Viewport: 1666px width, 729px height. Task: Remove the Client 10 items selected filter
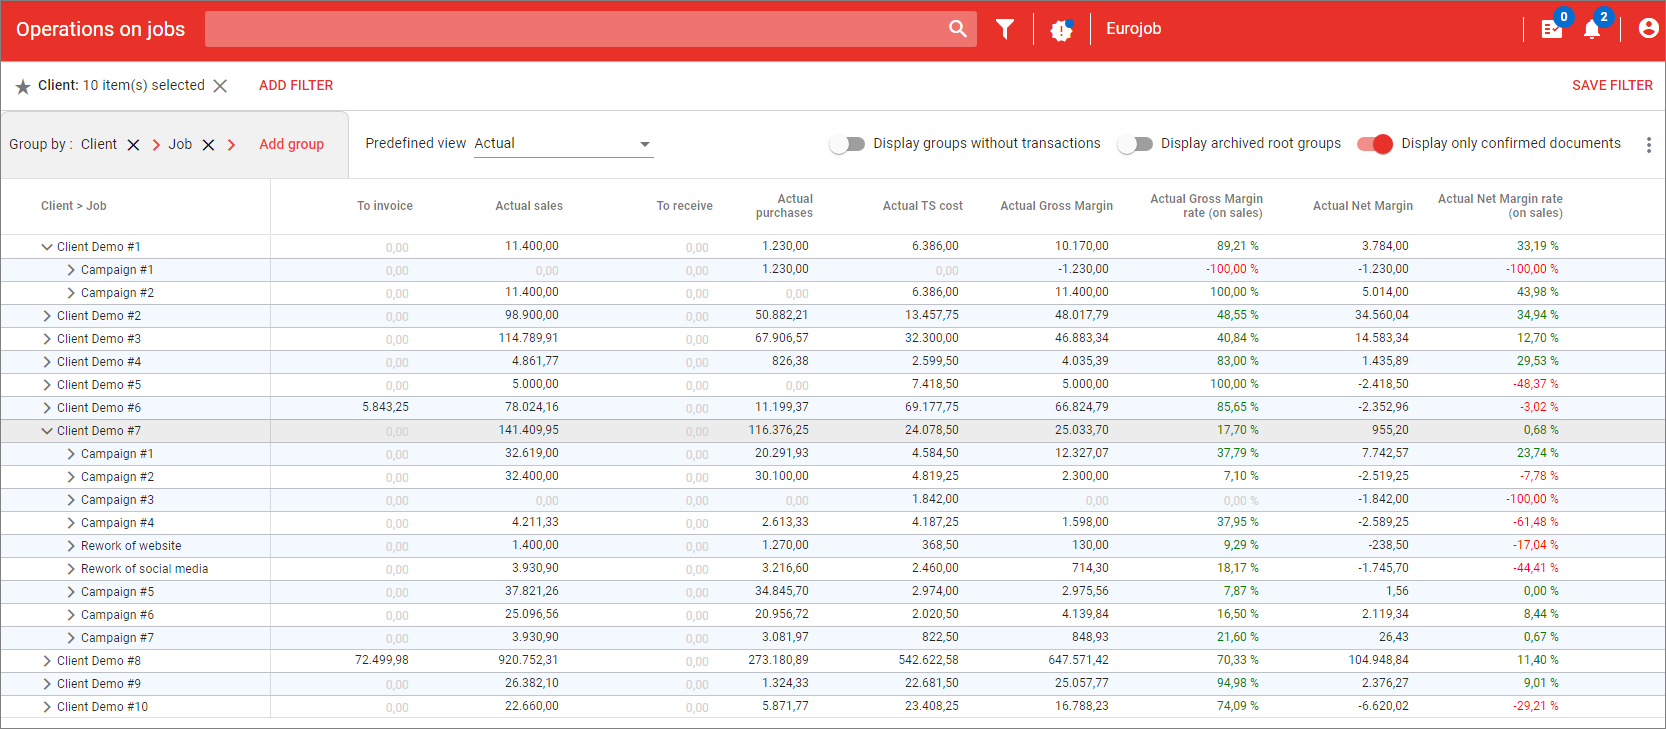tap(220, 86)
